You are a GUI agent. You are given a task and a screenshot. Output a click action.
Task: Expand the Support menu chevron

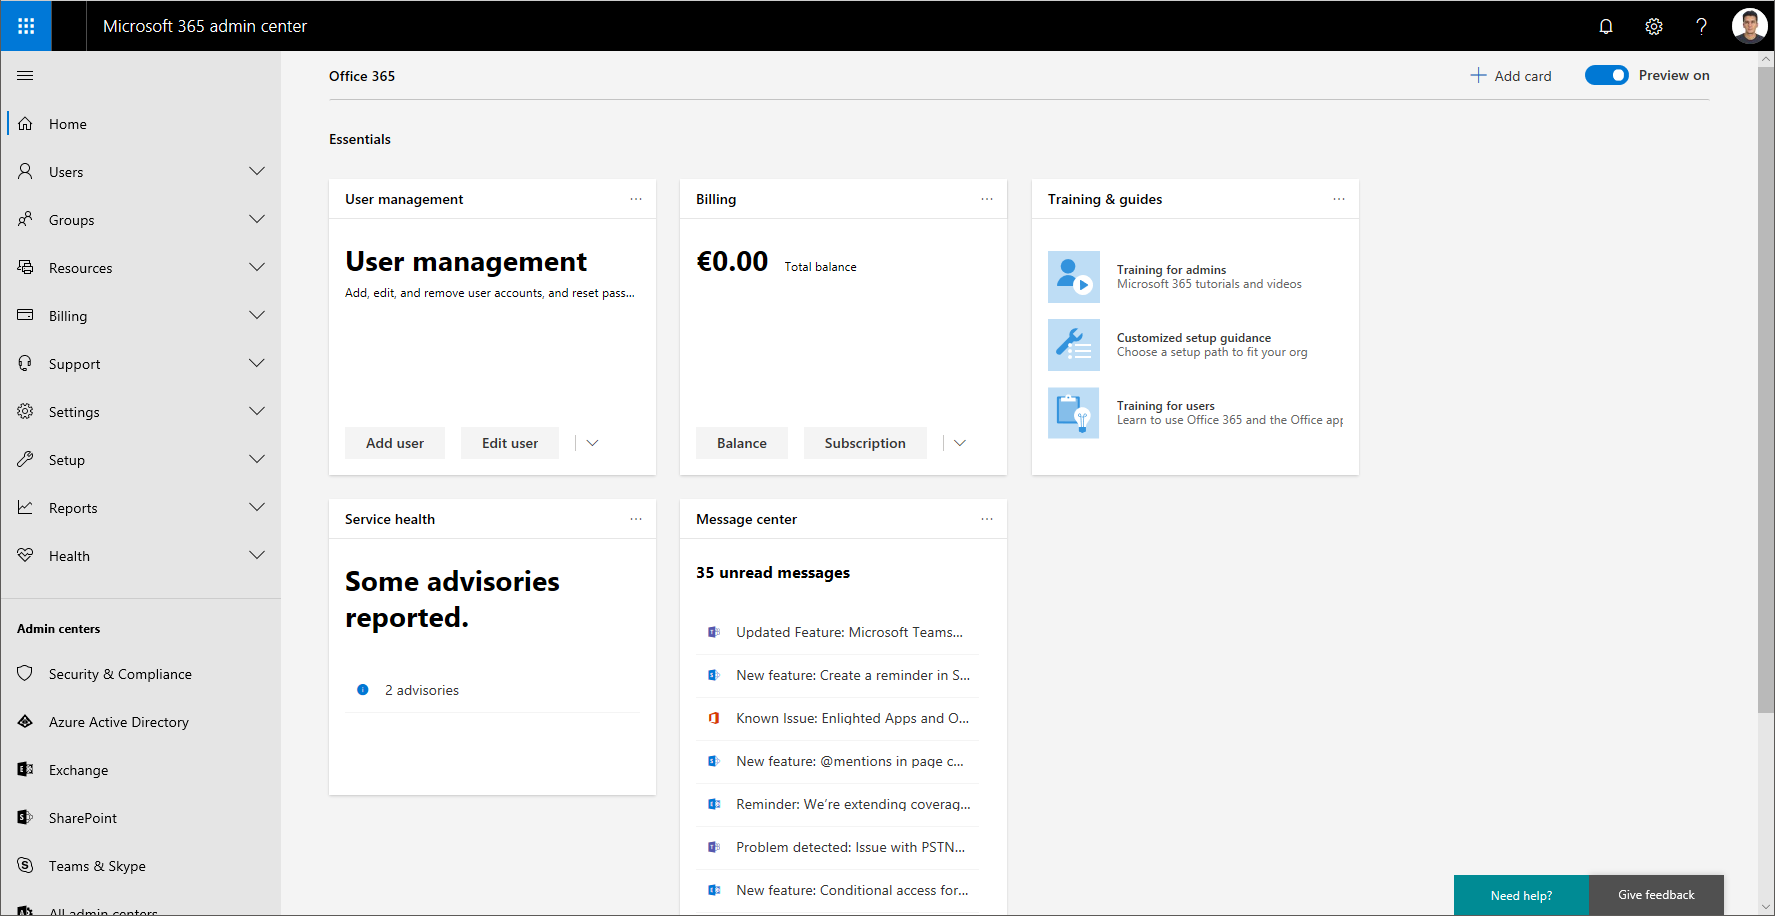(x=257, y=363)
